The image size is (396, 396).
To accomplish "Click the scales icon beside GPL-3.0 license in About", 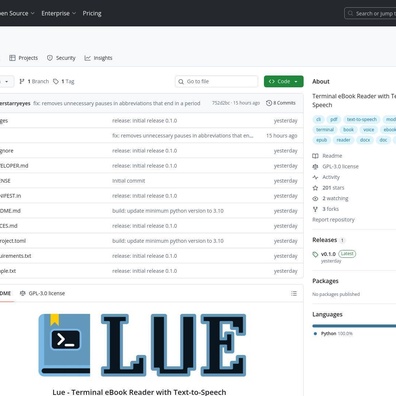I will (315, 166).
